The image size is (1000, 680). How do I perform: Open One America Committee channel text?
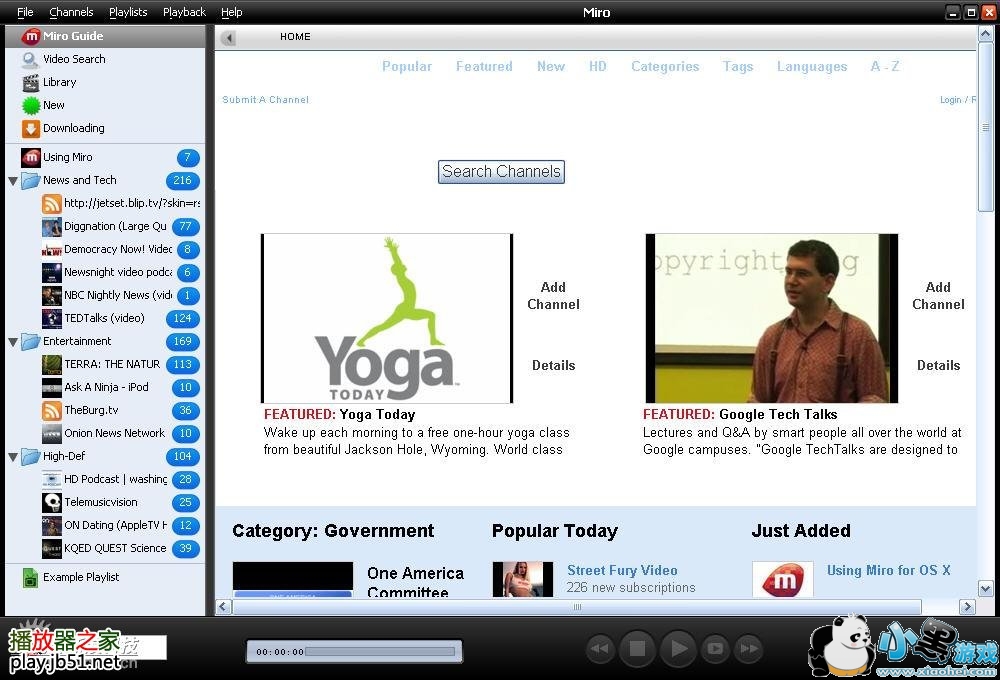click(x=415, y=582)
